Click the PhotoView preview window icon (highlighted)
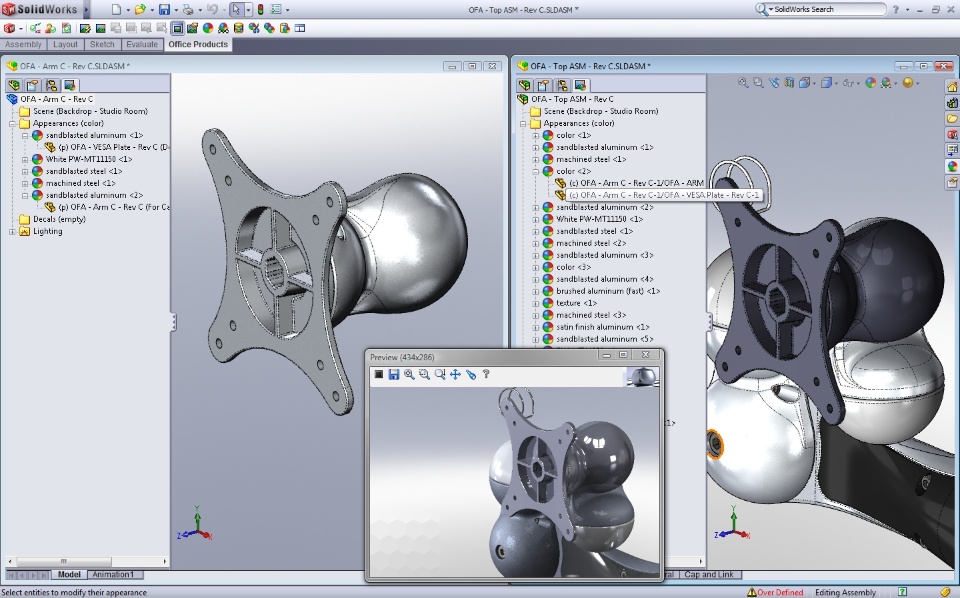 177,28
